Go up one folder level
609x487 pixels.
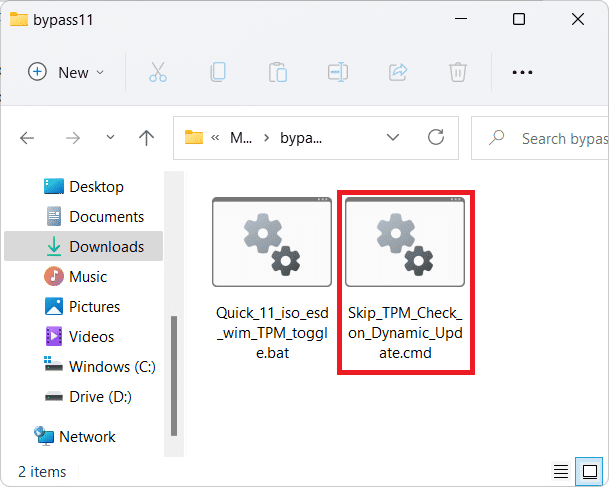pos(146,138)
